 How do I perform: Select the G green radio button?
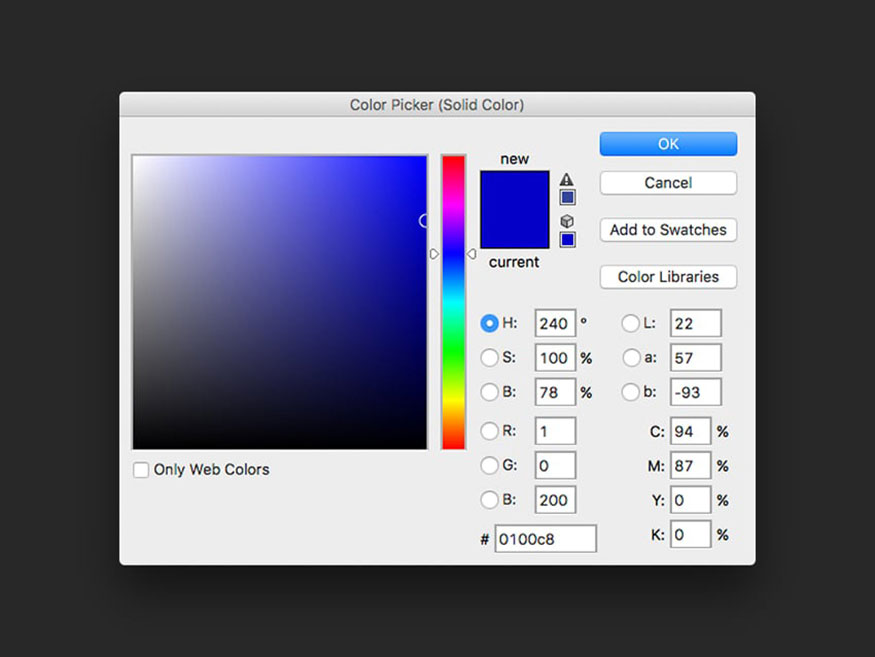(489, 465)
